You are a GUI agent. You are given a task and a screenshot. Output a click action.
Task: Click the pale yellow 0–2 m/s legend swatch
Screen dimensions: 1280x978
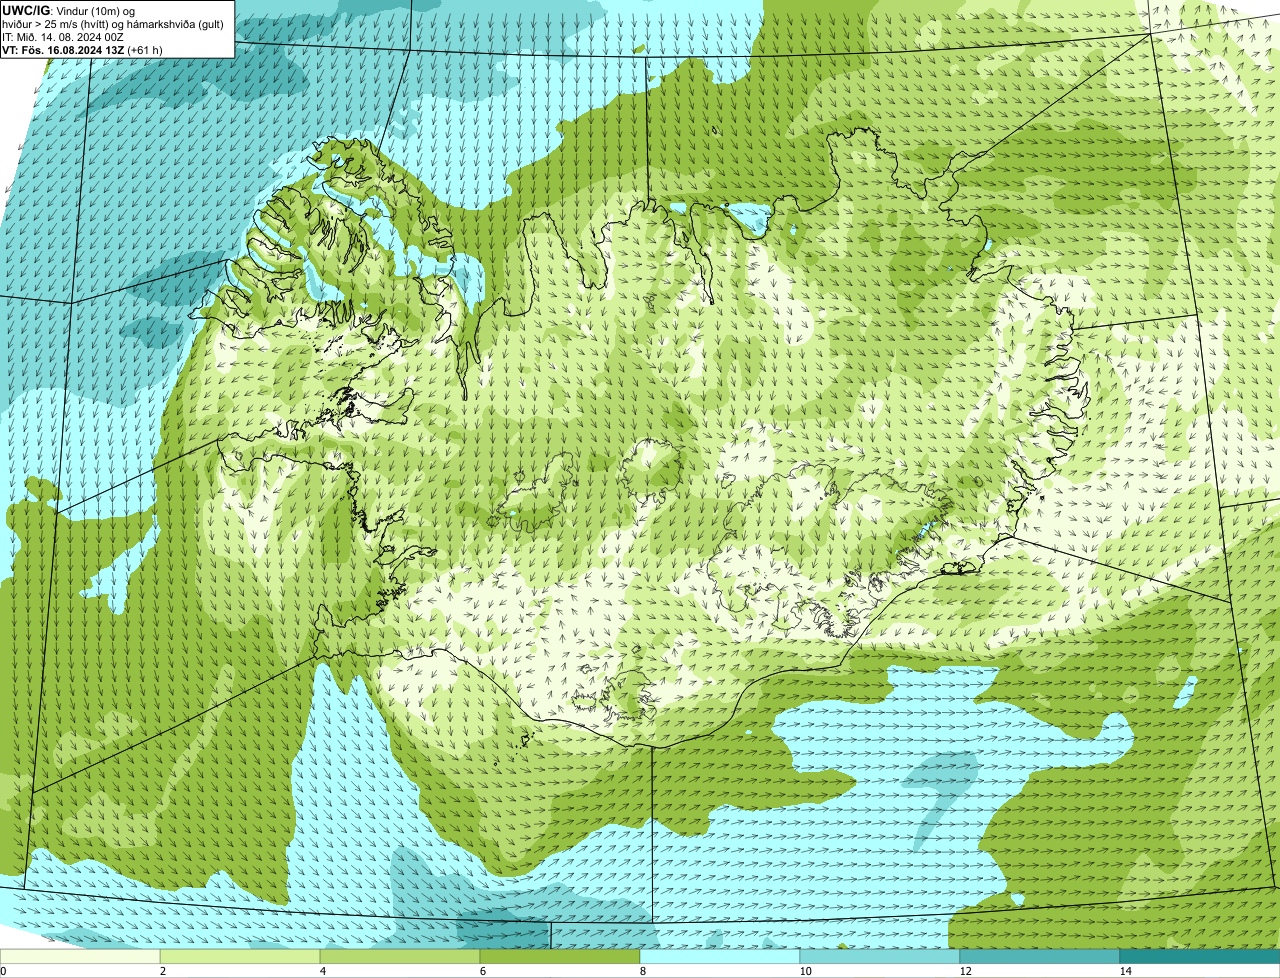click(80, 957)
